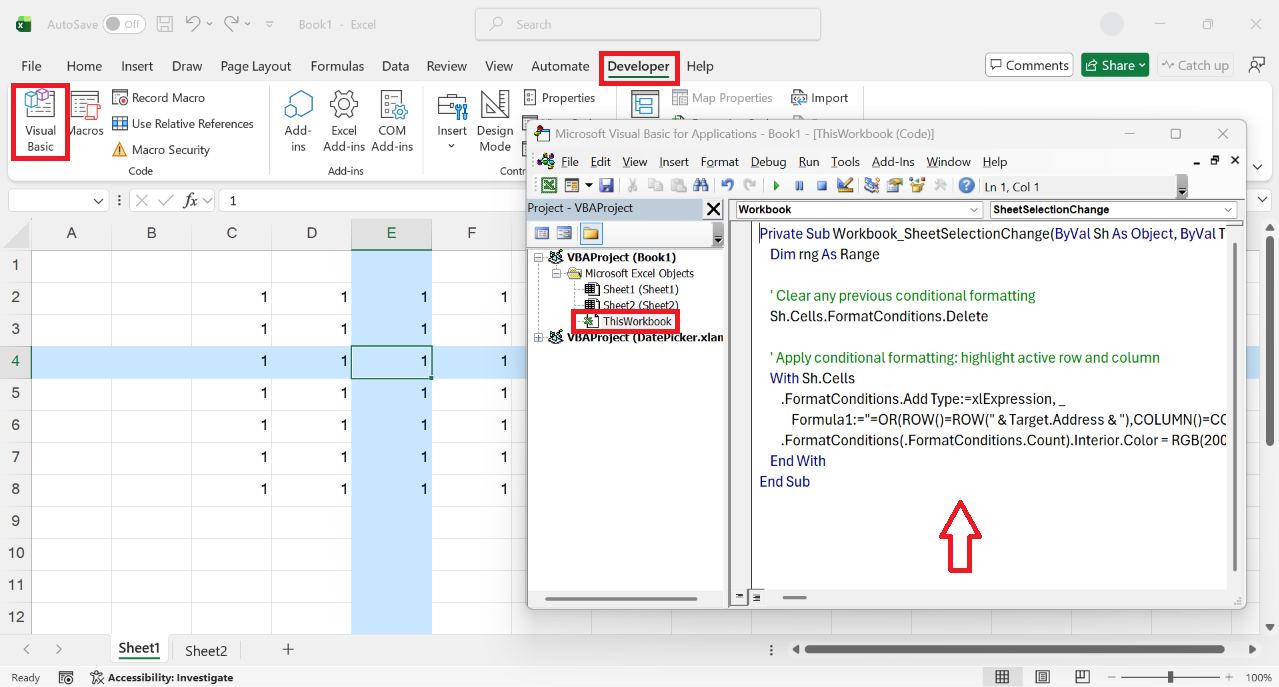This screenshot has height=687, width=1279.
Task: Toggle Design Mode in Controls group
Action: click(495, 120)
